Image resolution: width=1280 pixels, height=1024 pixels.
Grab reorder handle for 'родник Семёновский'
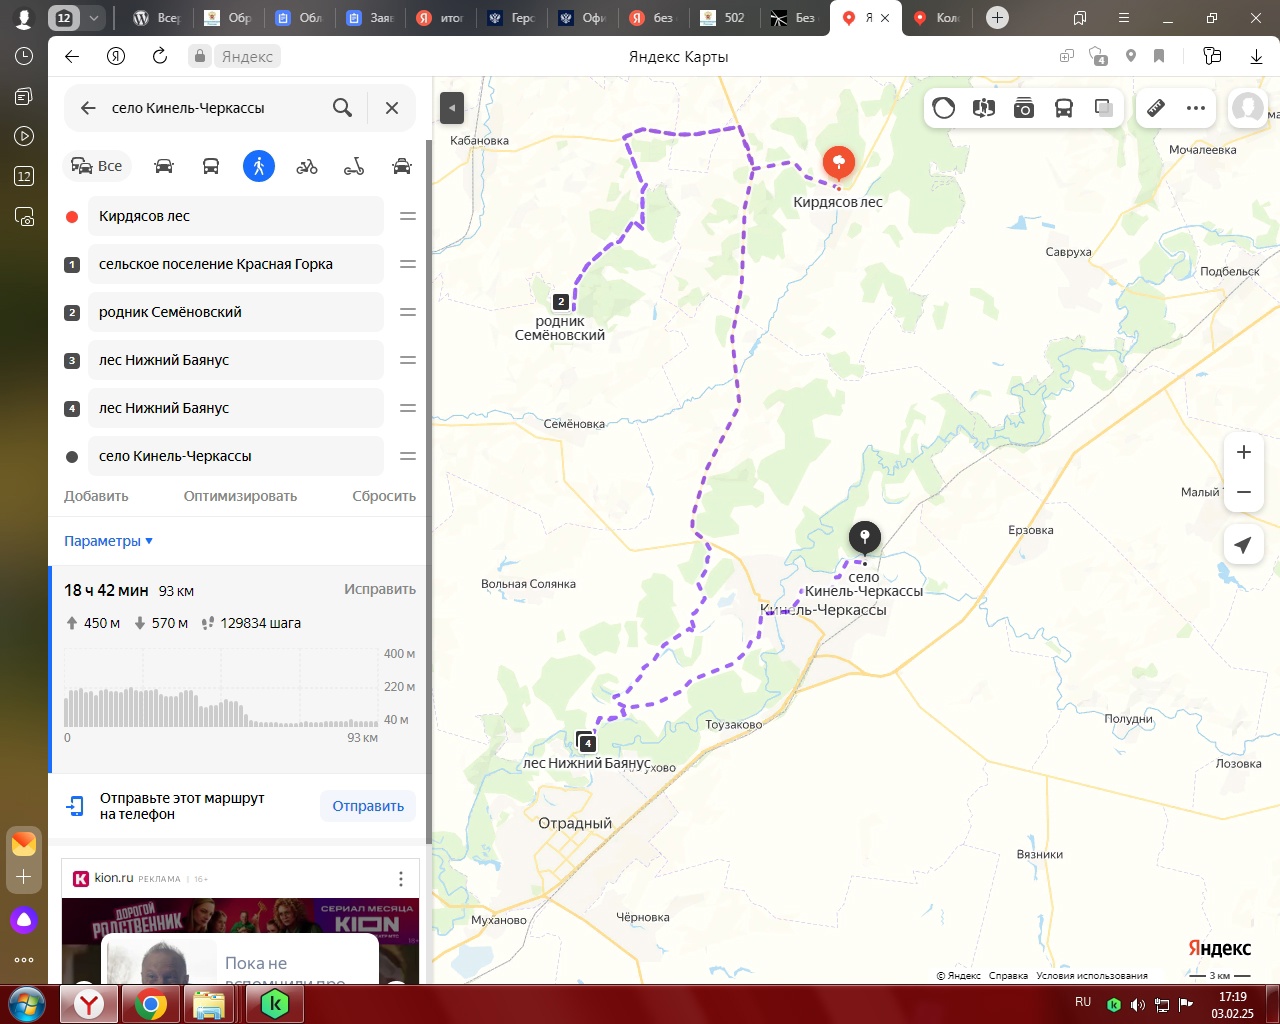408,312
